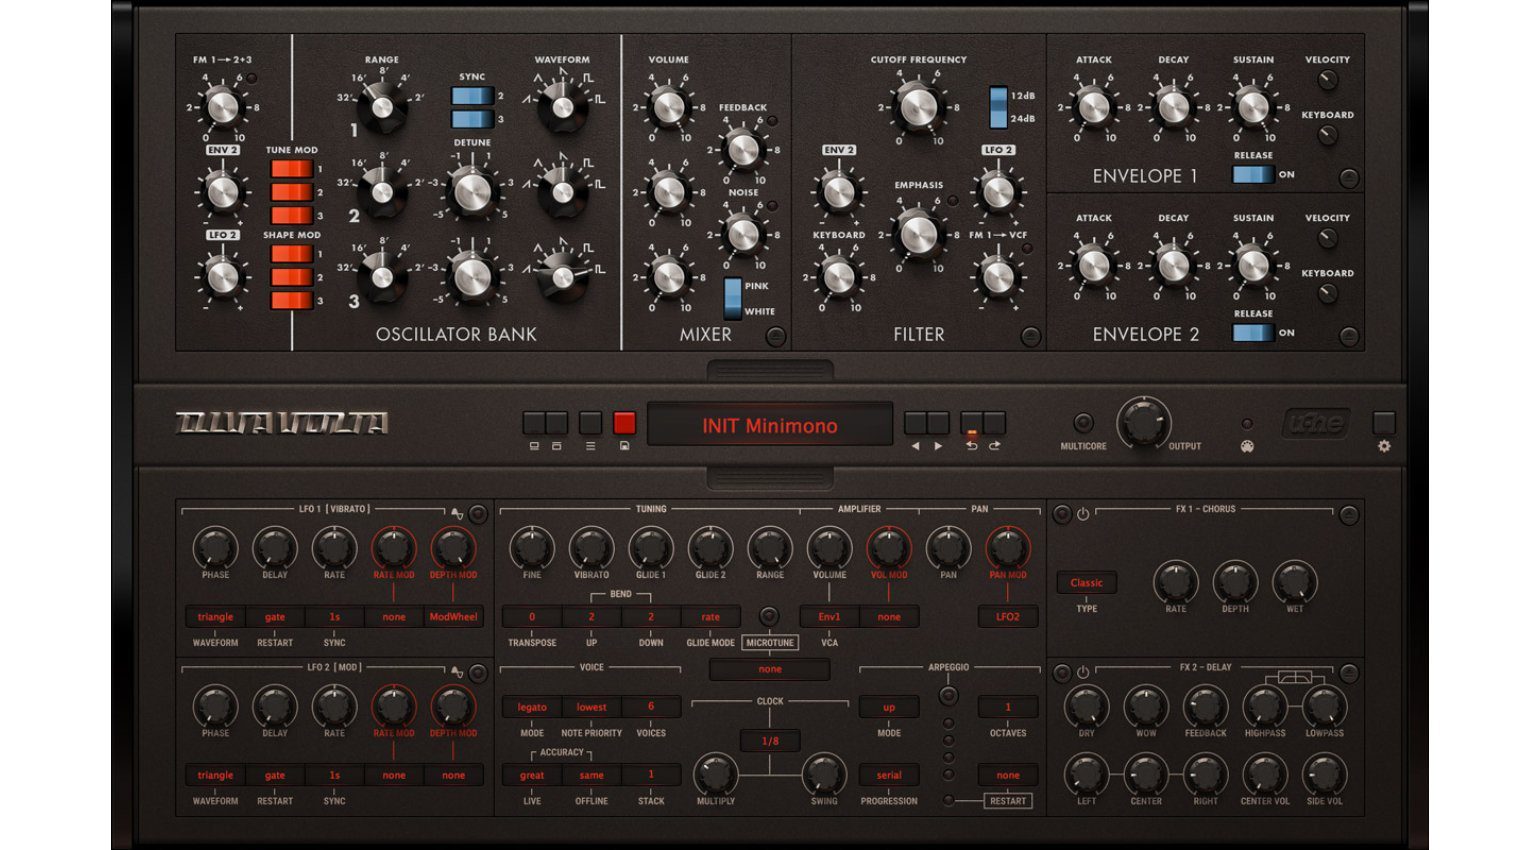Screen dimensions: 1540x850
Task: Open the Clock 1/8 selector
Action: [x=769, y=741]
